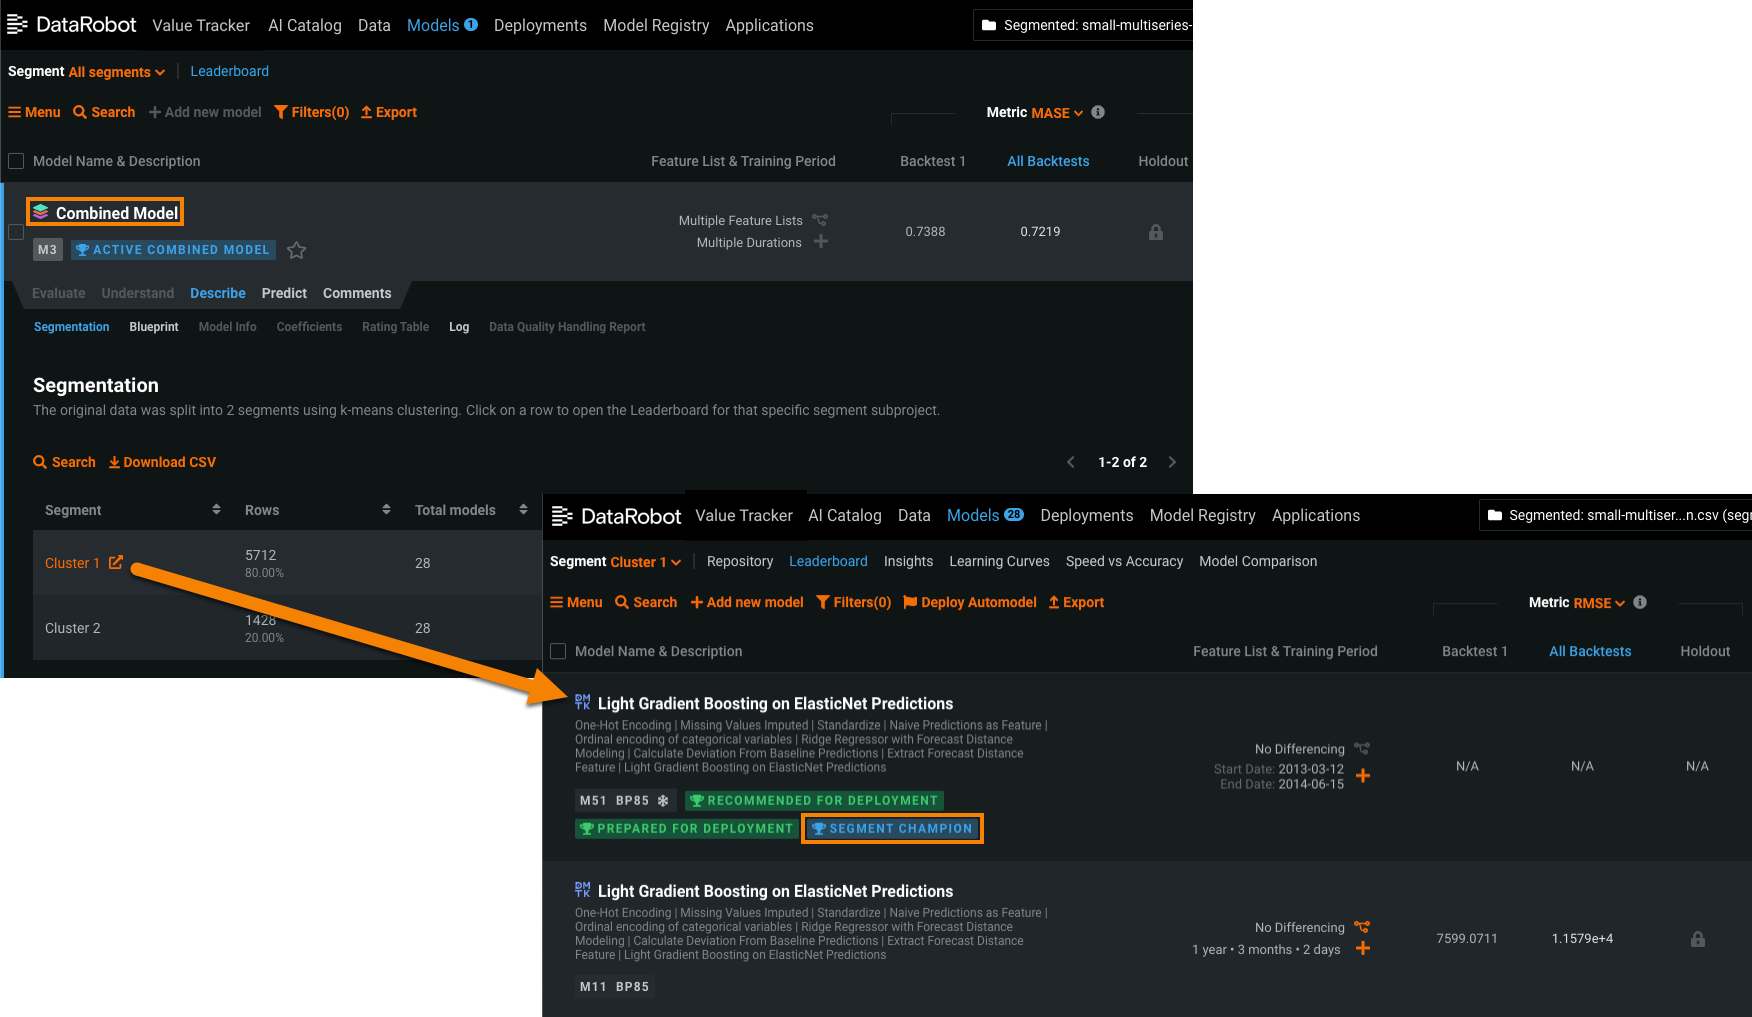Open Cluster 1 external link icon
The width and height of the screenshot is (1752, 1017).
pos(116,563)
